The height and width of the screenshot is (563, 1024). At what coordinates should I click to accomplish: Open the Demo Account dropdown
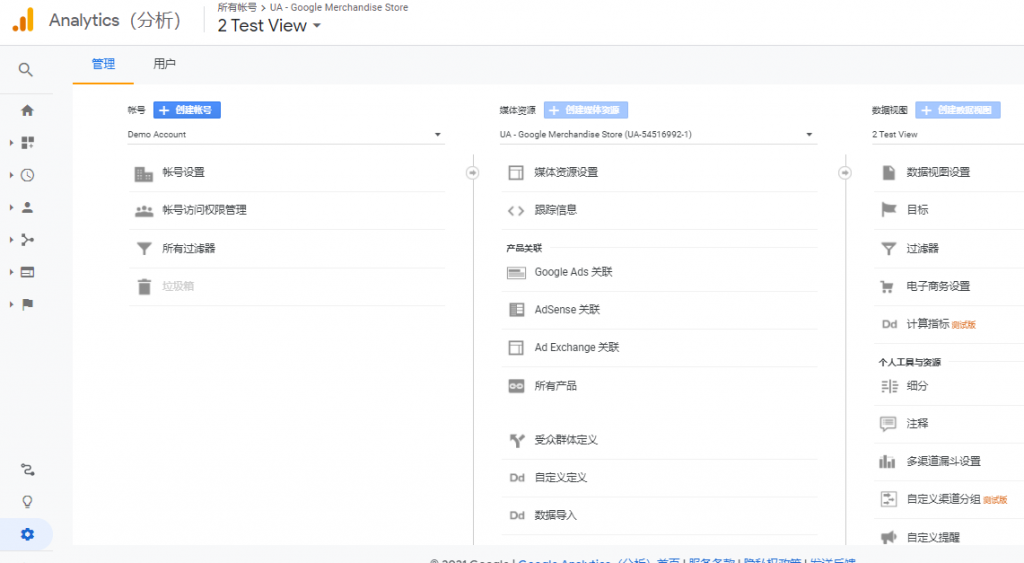(286, 135)
